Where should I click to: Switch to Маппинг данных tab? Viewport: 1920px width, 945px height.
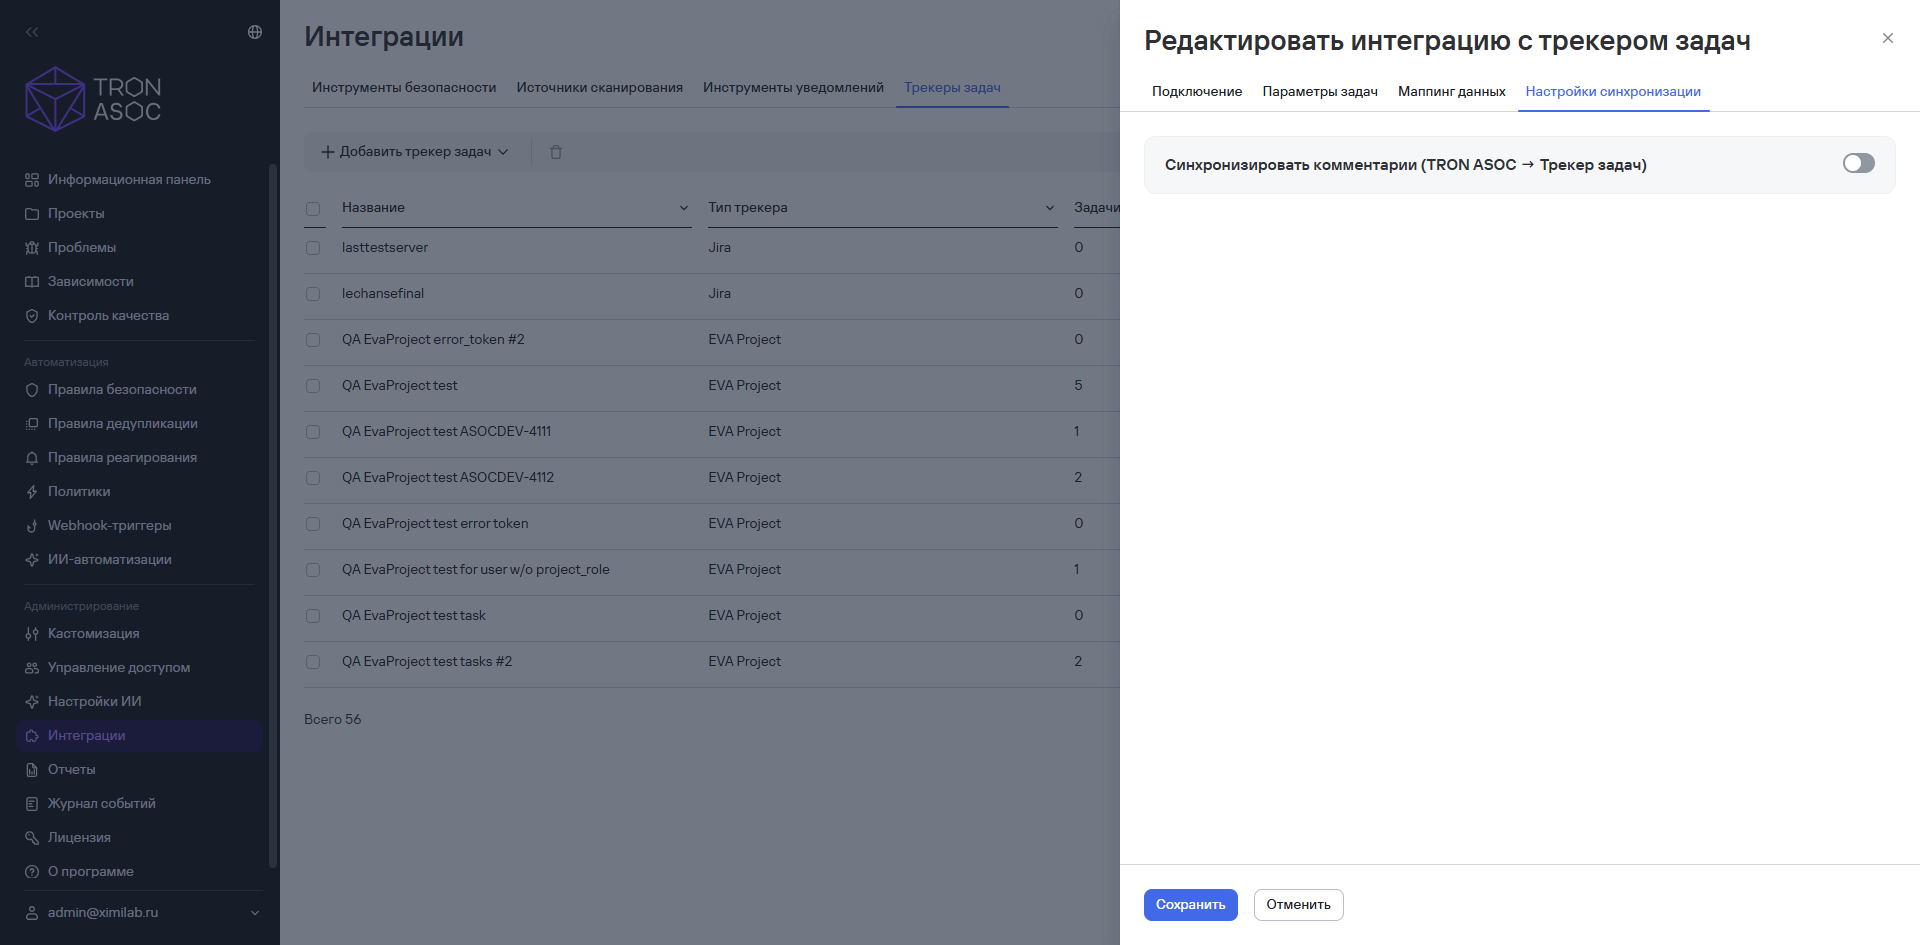coord(1452,91)
